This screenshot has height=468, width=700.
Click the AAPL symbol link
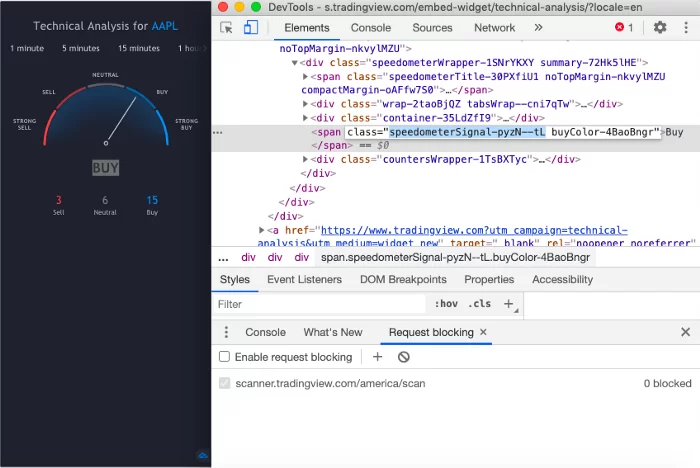[x=165, y=26]
